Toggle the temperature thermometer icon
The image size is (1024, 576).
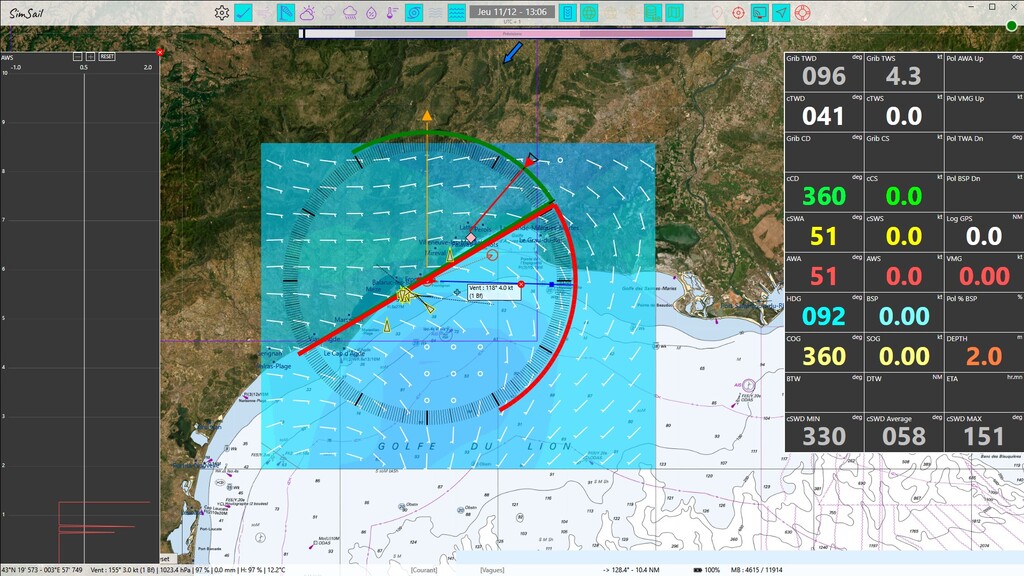392,13
